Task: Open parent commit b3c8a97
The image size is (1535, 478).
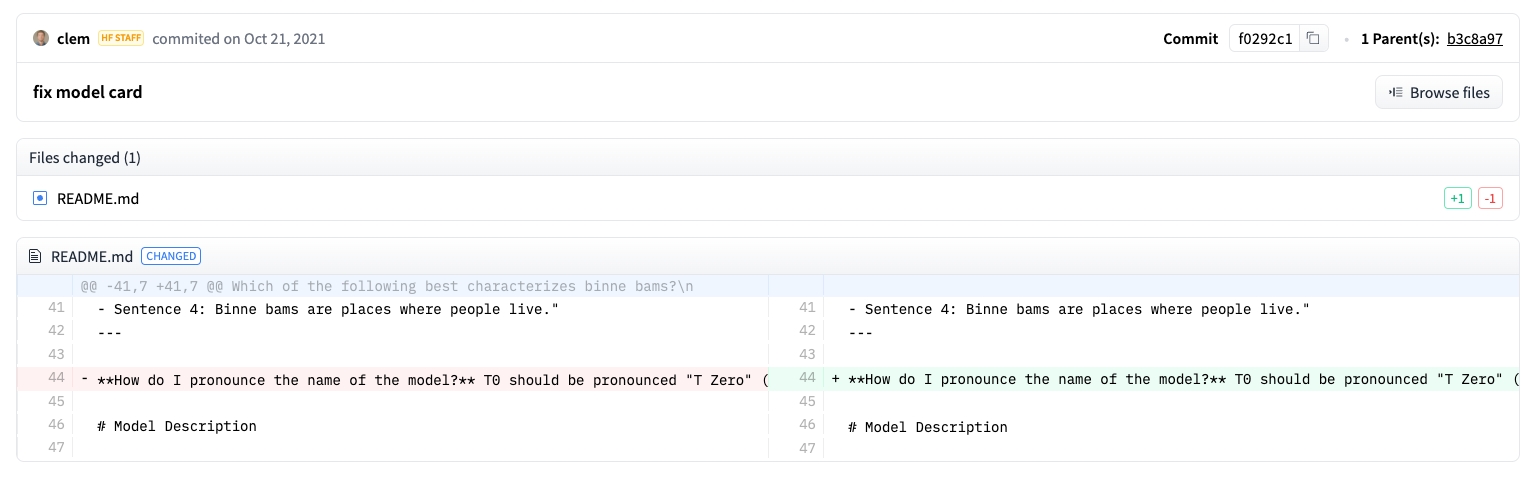Action: 1474,39
